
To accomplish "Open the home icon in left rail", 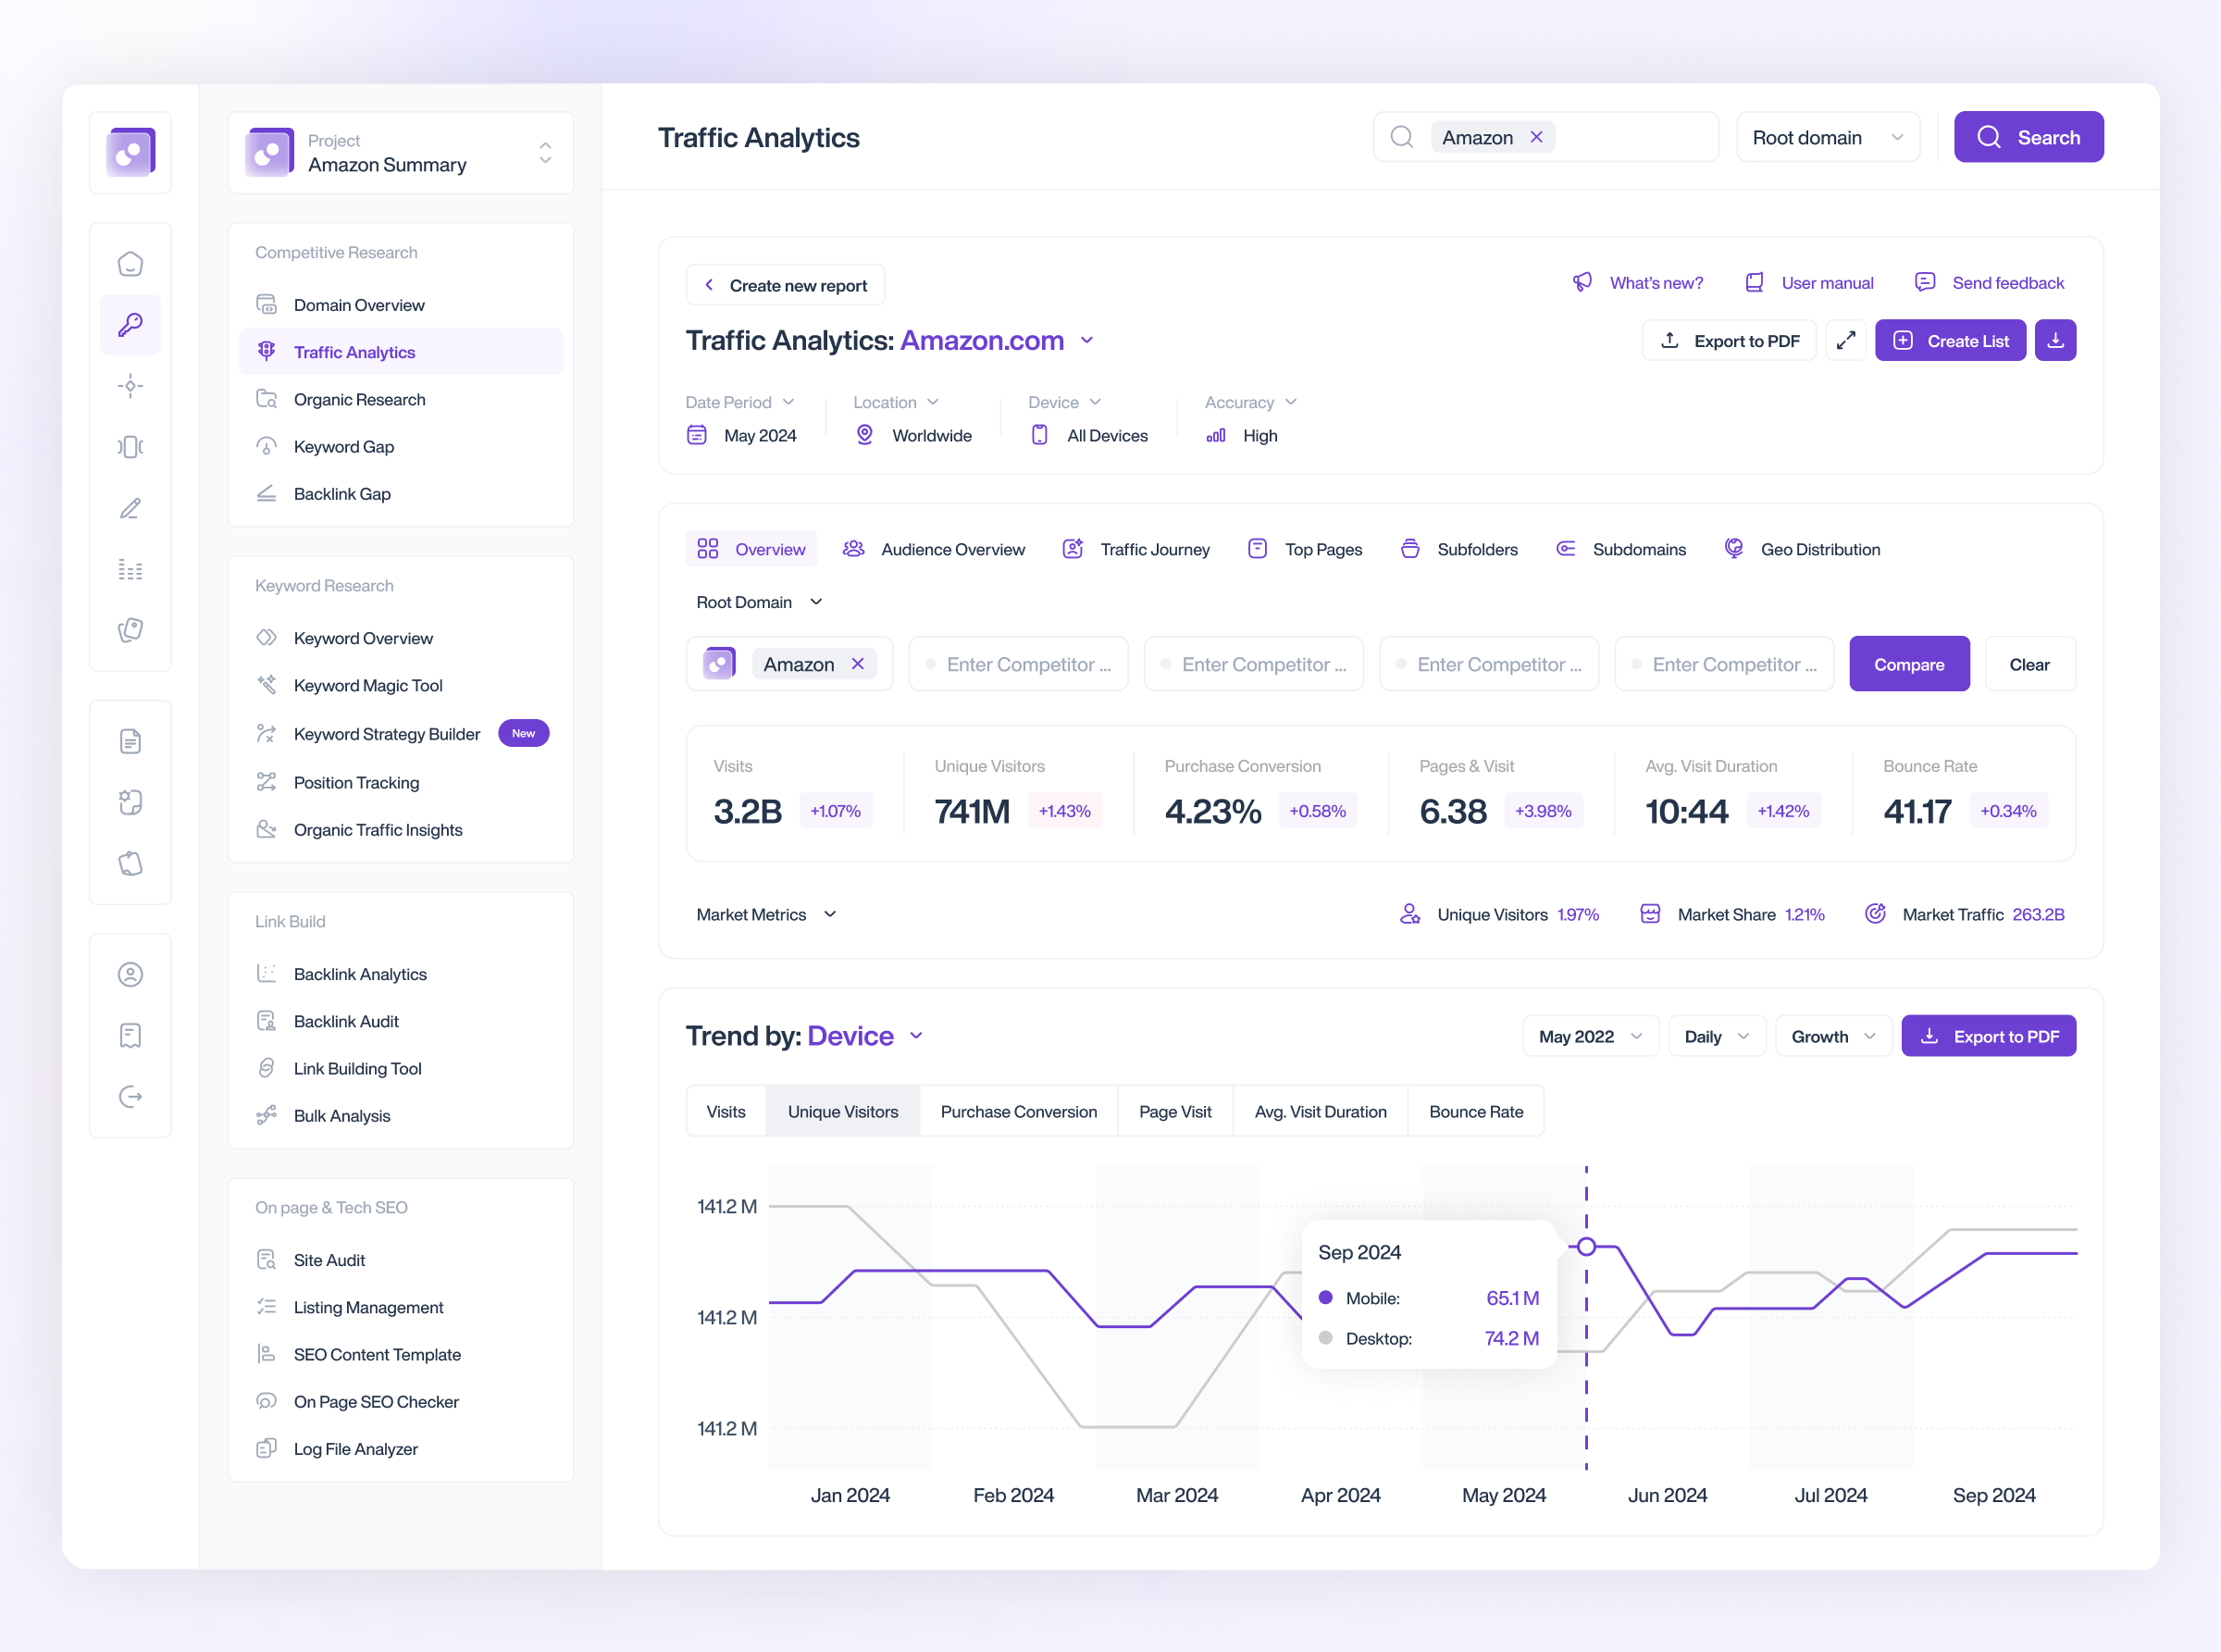I will pos(130,264).
